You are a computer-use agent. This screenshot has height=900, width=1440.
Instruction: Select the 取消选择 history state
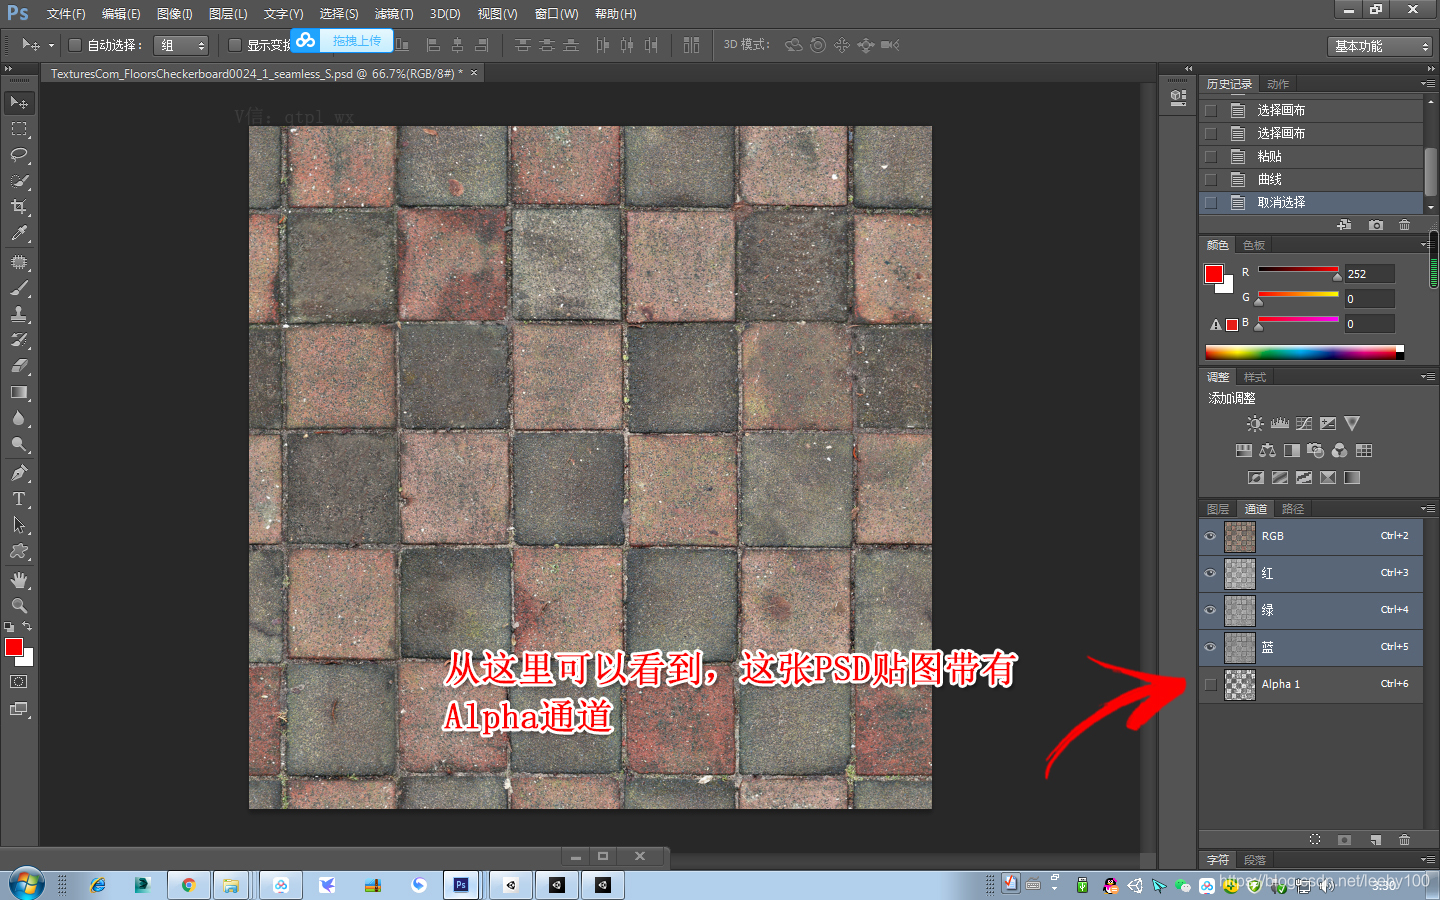[x=1311, y=202]
